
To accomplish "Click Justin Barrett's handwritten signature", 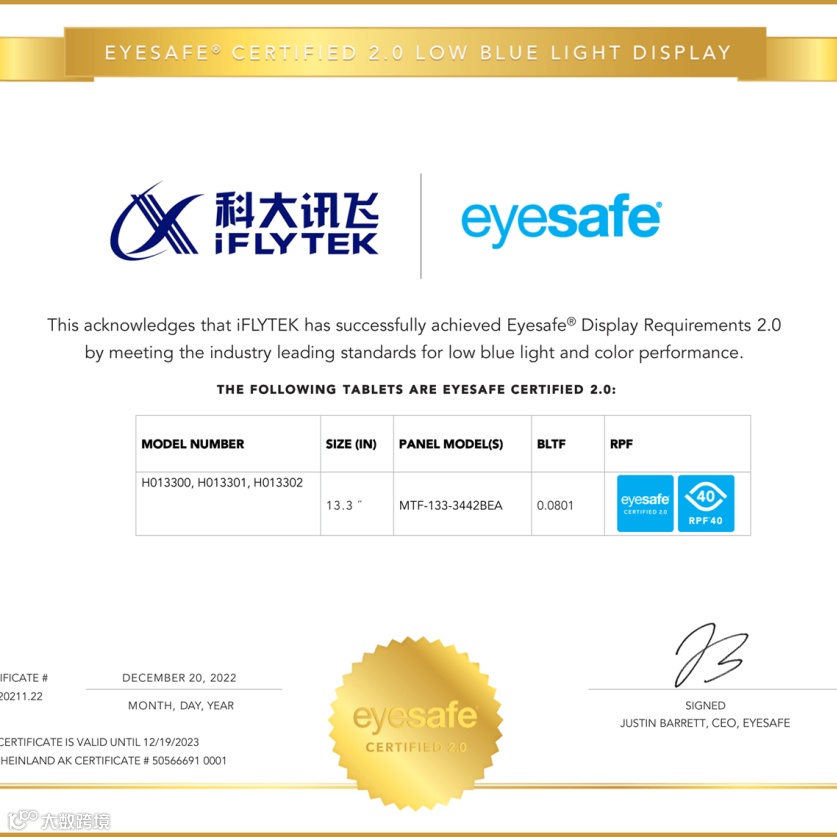I will (x=711, y=654).
